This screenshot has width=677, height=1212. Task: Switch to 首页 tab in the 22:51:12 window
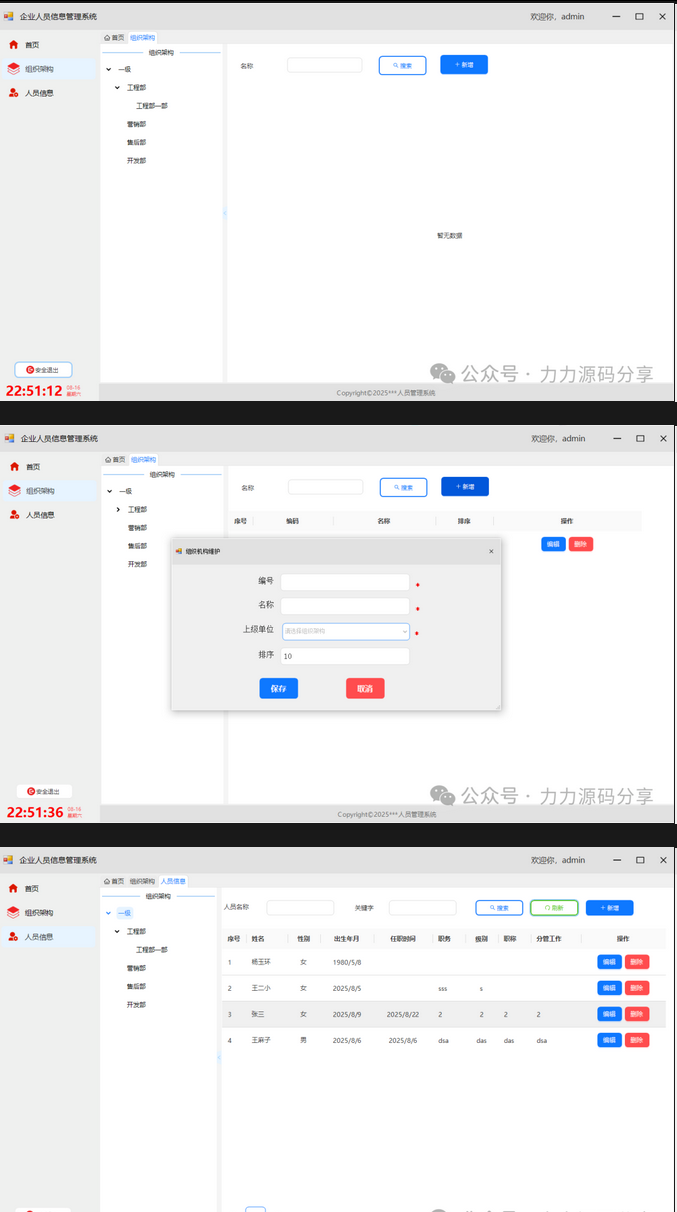pyautogui.click(x=115, y=38)
